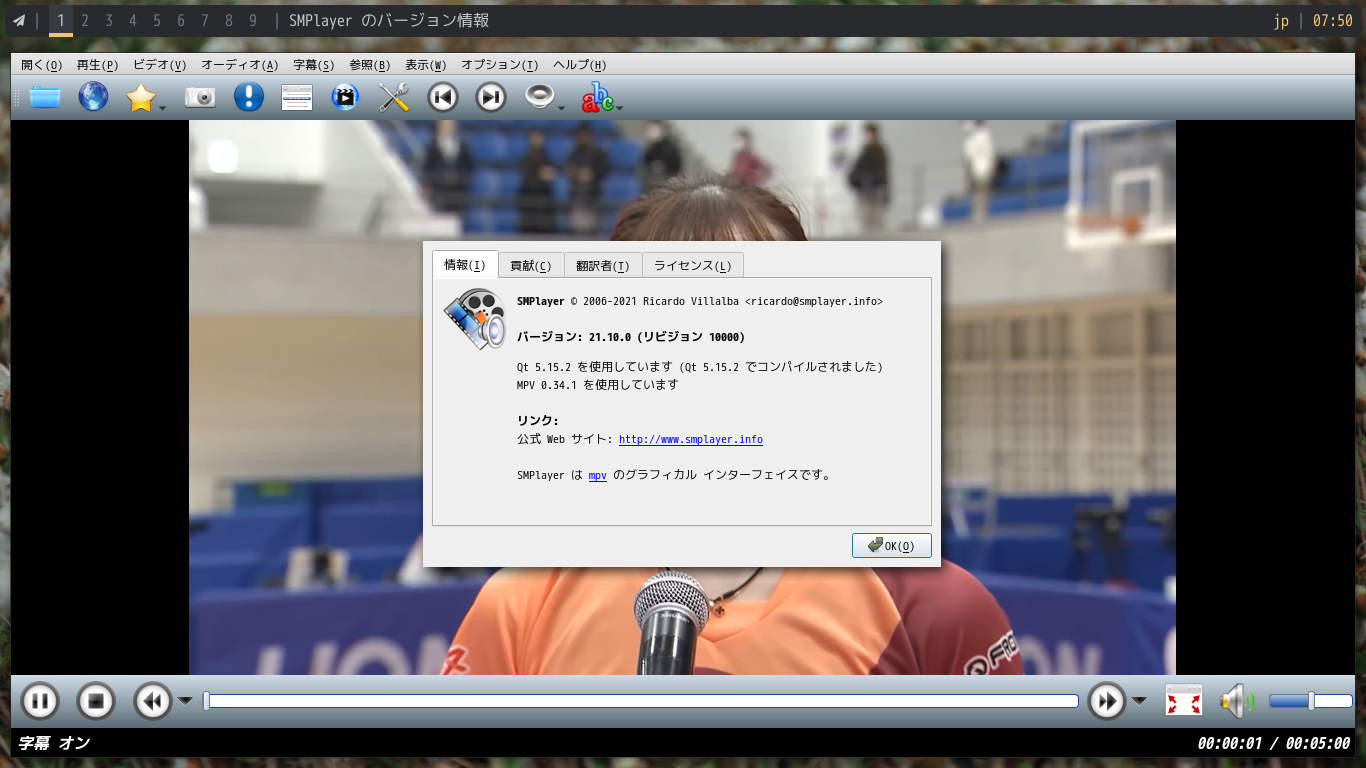Stop playback with the stop button
The height and width of the screenshot is (768, 1366).
tap(96, 701)
